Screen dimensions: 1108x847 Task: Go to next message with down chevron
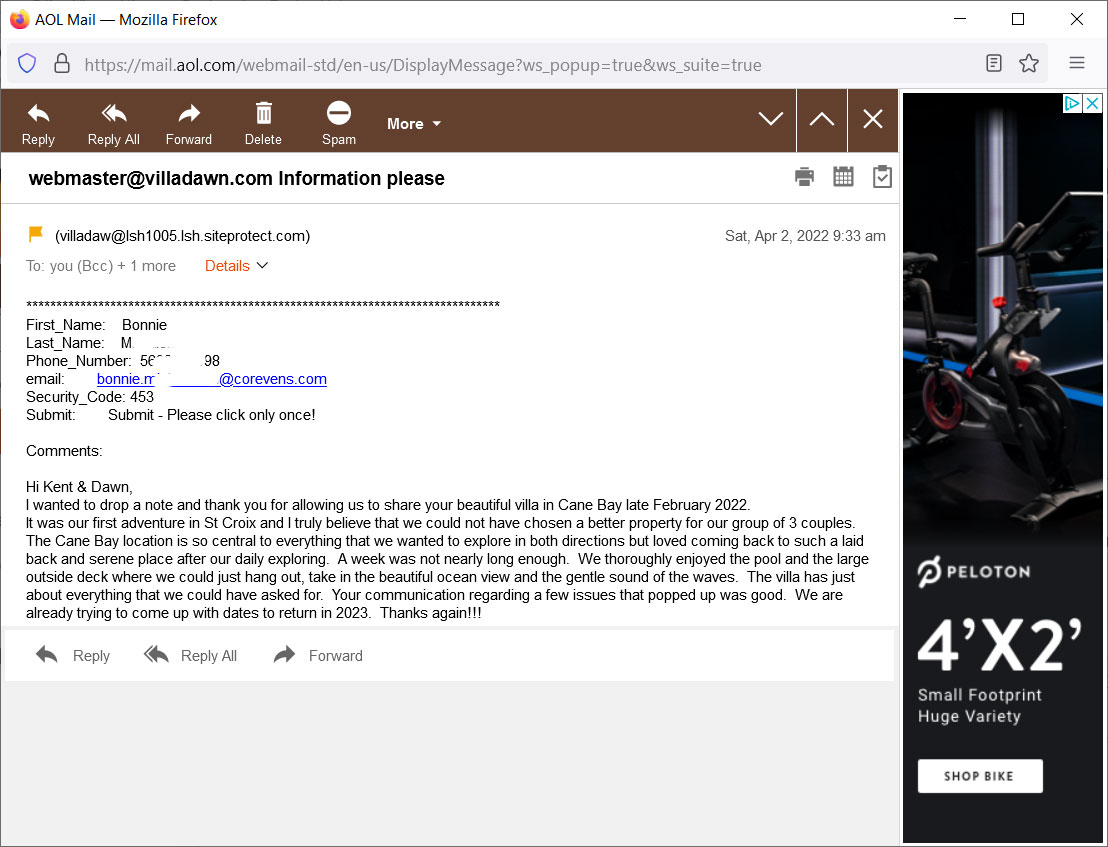[x=770, y=119]
